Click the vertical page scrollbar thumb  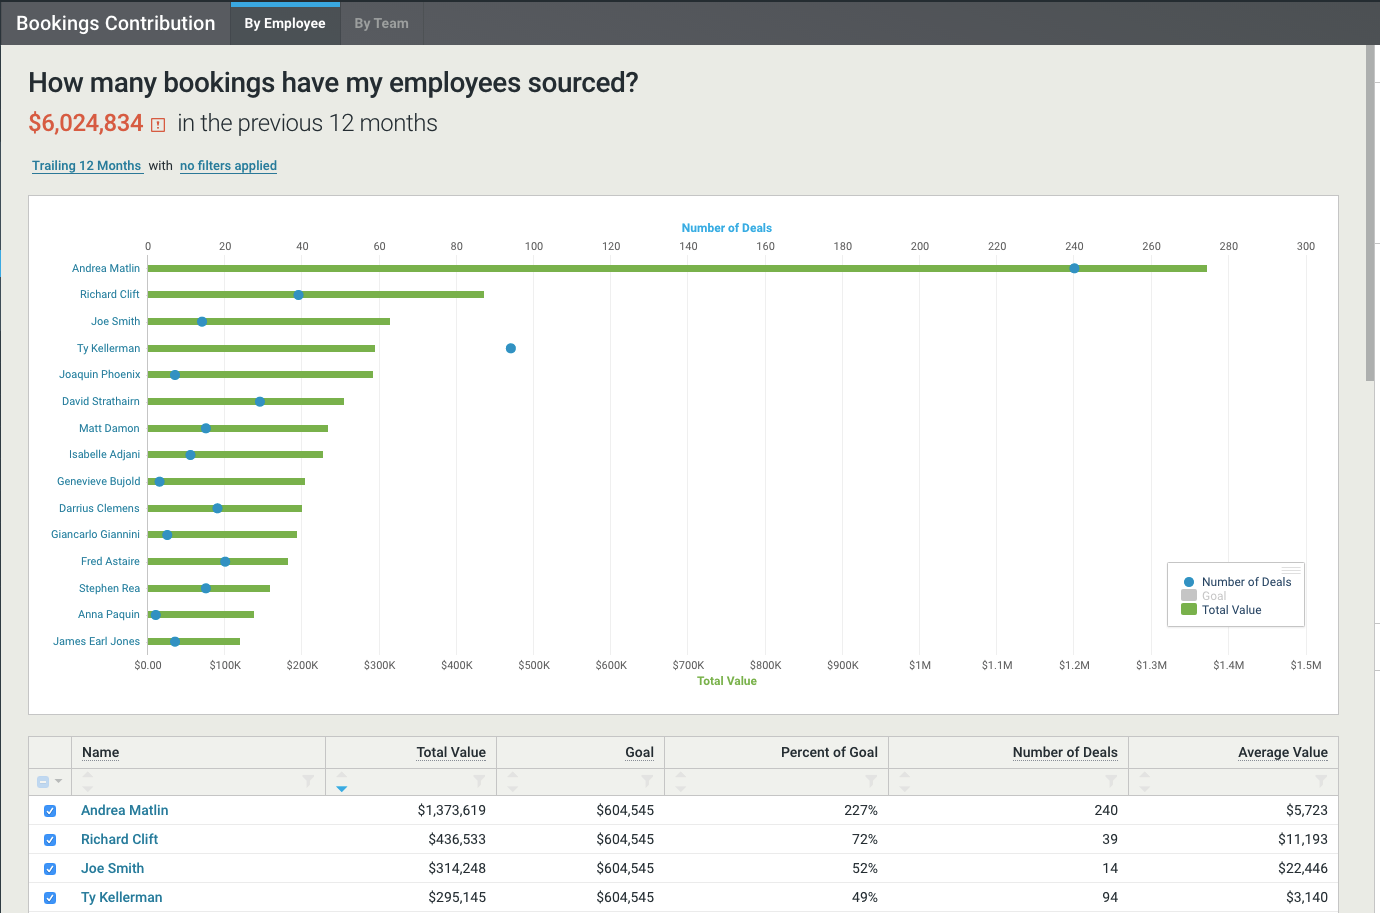click(1370, 212)
